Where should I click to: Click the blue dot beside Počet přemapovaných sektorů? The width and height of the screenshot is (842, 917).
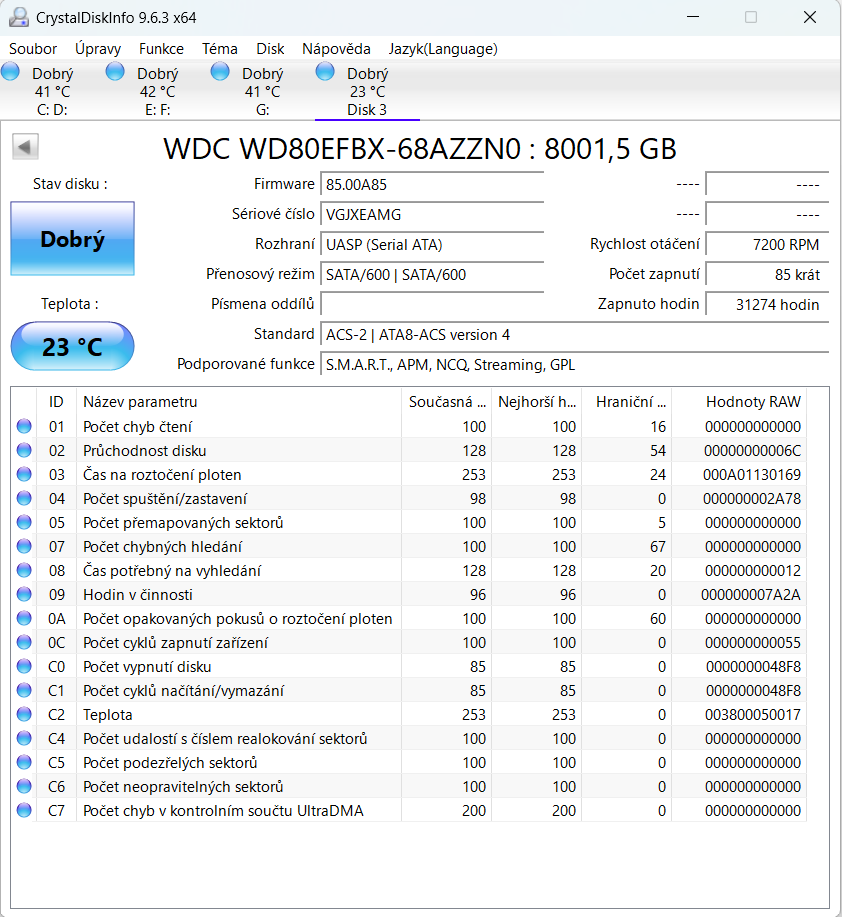pos(22,522)
